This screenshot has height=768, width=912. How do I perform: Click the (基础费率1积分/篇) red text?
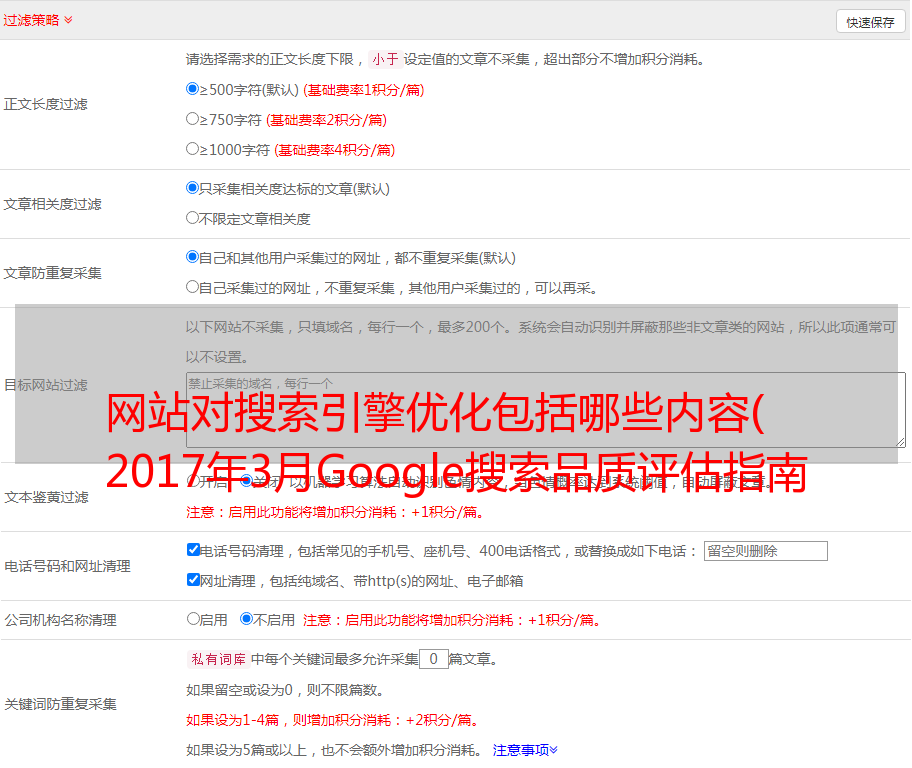[364, 90]
